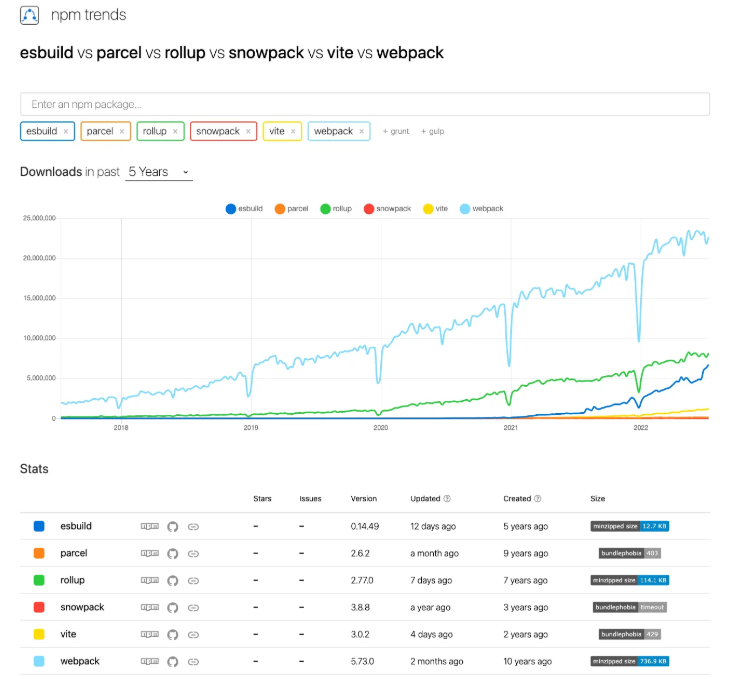The width and height of the screenshot is (748, 679).
Task: Open the npm page icon for webpack
Action: point(150,661)
